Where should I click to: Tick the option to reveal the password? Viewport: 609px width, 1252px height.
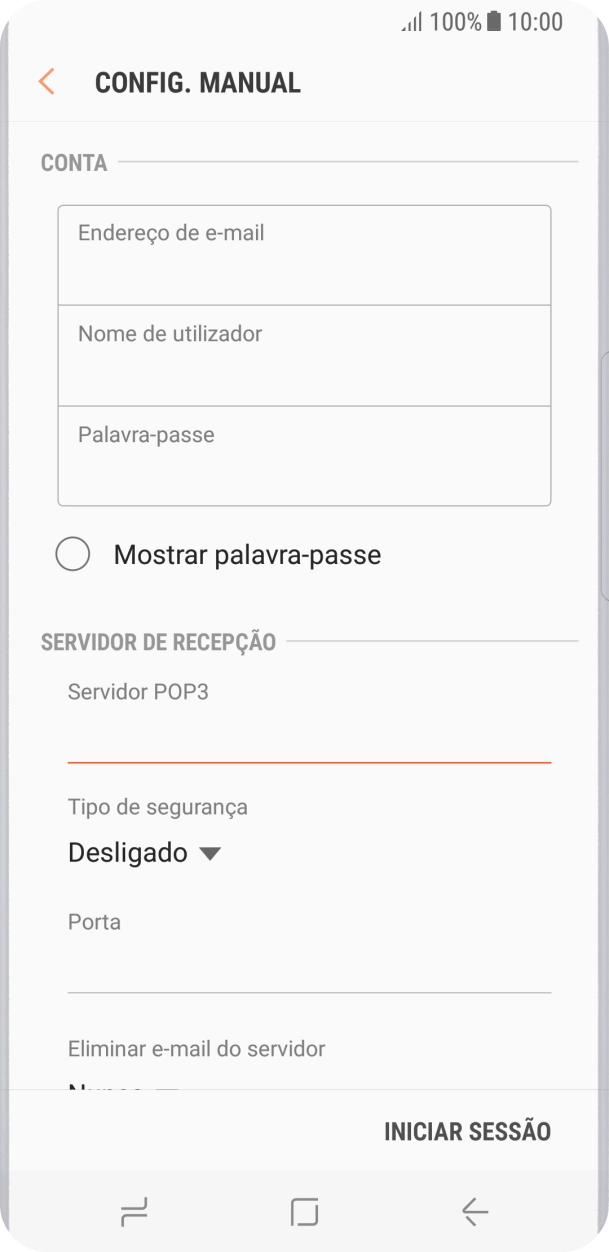tap(72, 554)
